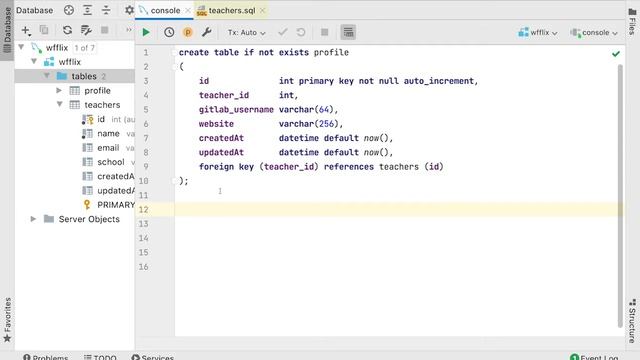Close the teachers.sql tab
The image size is (640, 360).
[x=262, y=11]
